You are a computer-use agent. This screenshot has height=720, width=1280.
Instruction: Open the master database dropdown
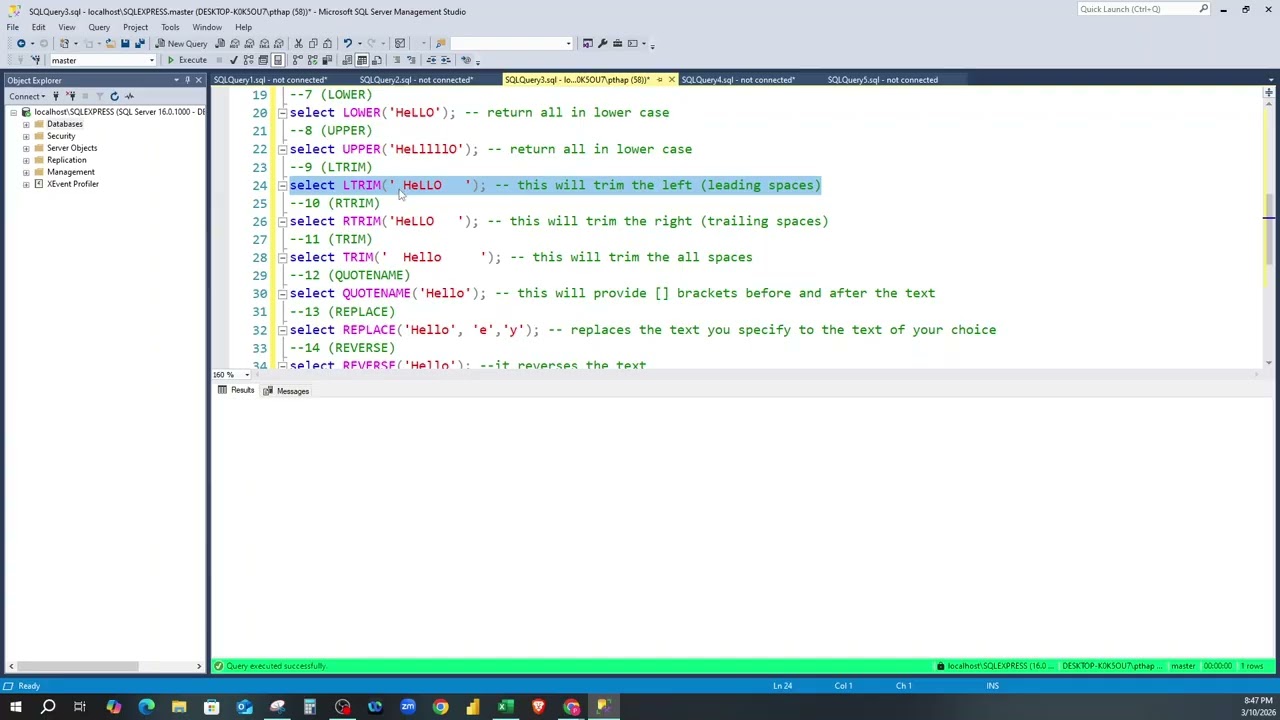coord(152,60)
